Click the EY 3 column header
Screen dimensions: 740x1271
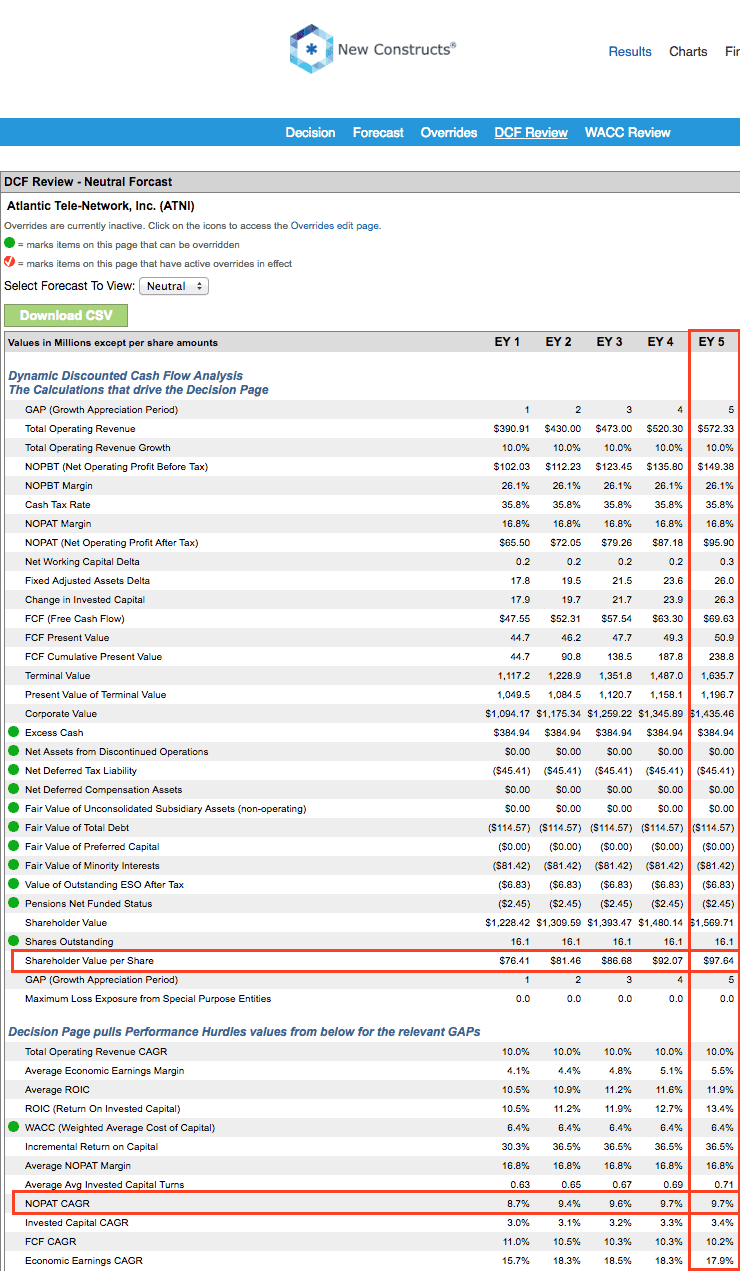(x=609, y=342)
